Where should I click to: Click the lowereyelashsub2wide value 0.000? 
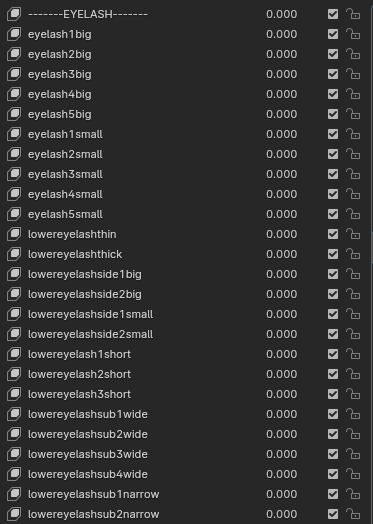point(281,434)
